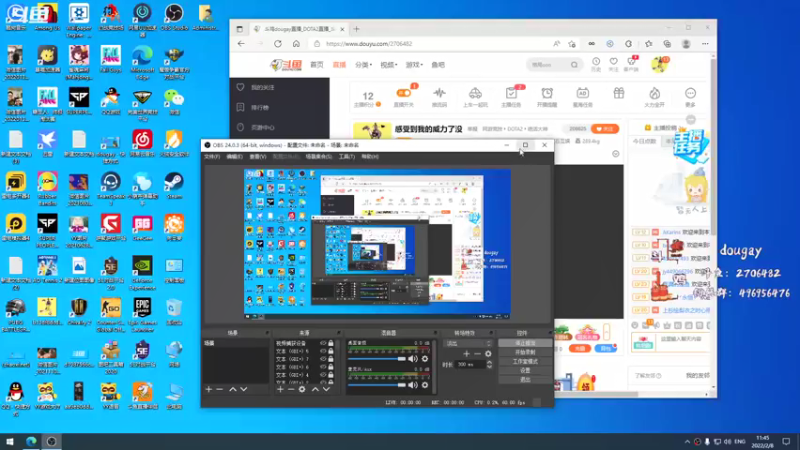Remove the selected source with the minus icon
The image size is (800, 450).
(x=291, y=389)
